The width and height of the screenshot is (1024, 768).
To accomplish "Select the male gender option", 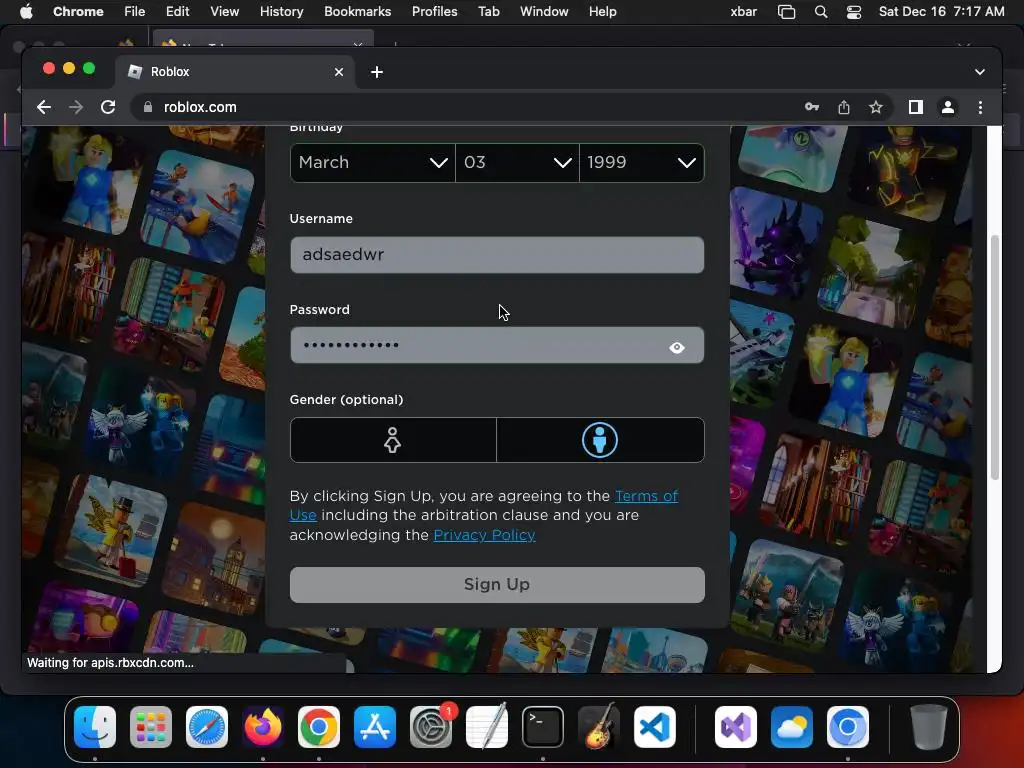I will tap(600, 440).
